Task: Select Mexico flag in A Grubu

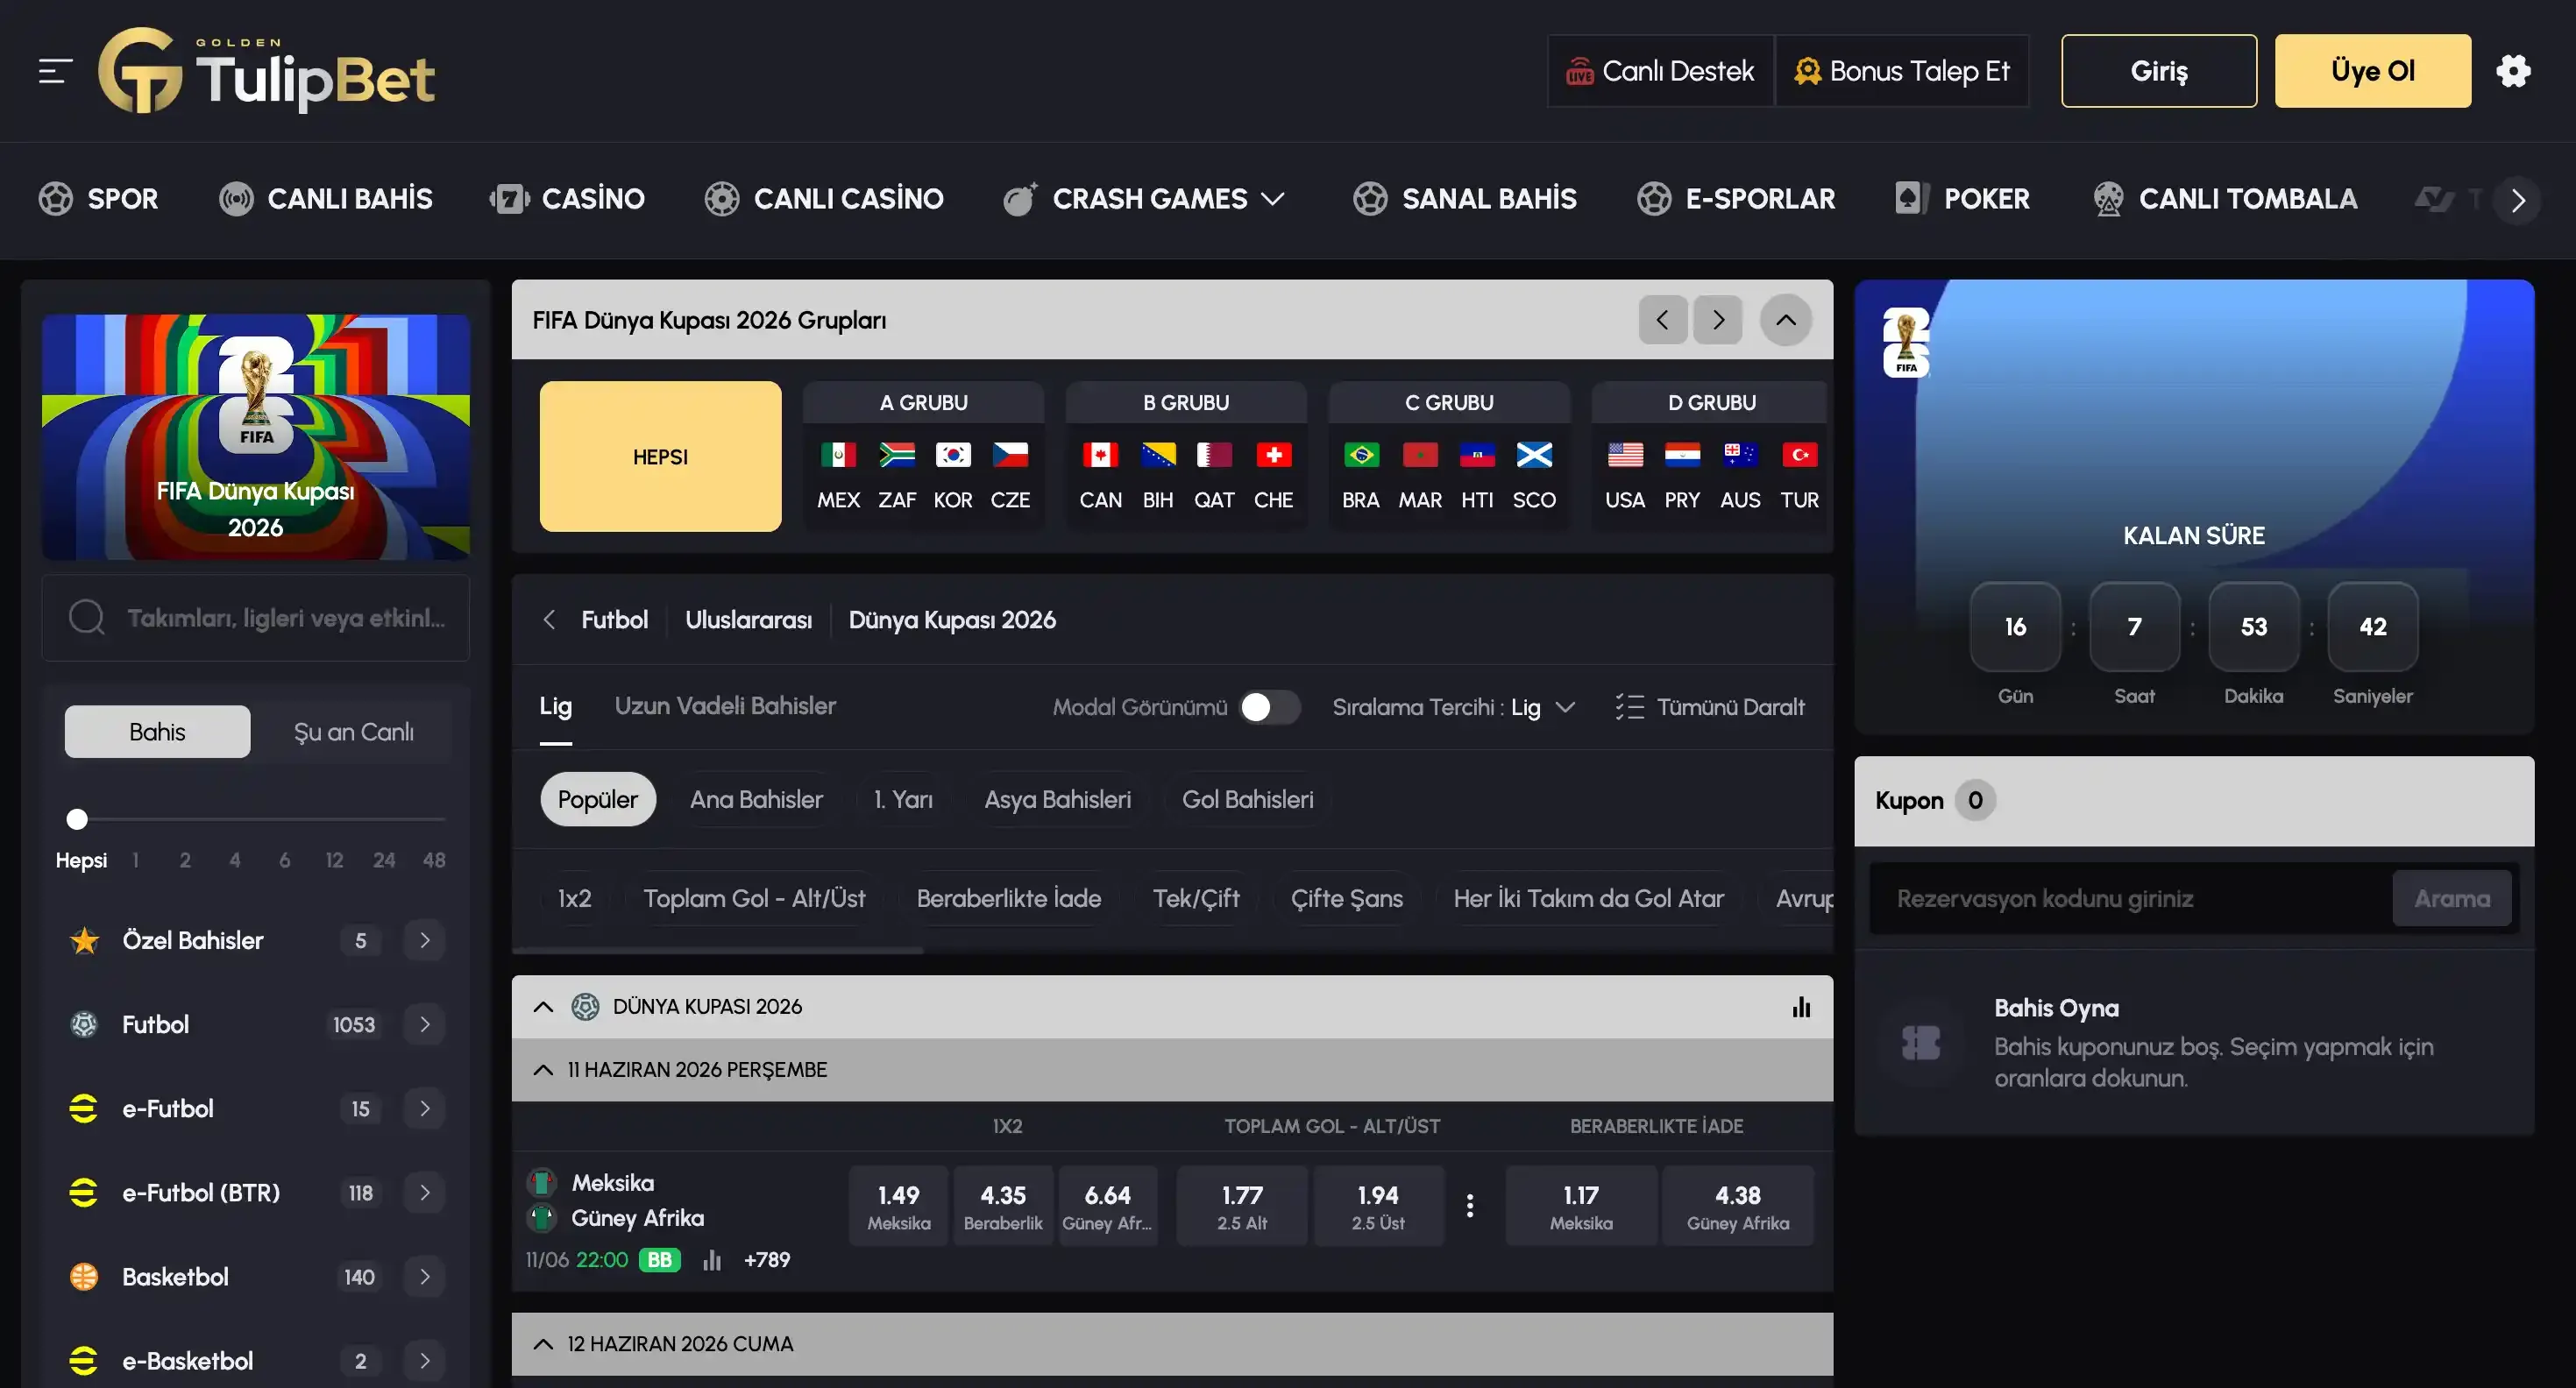Action: click(x=838, y=455)
